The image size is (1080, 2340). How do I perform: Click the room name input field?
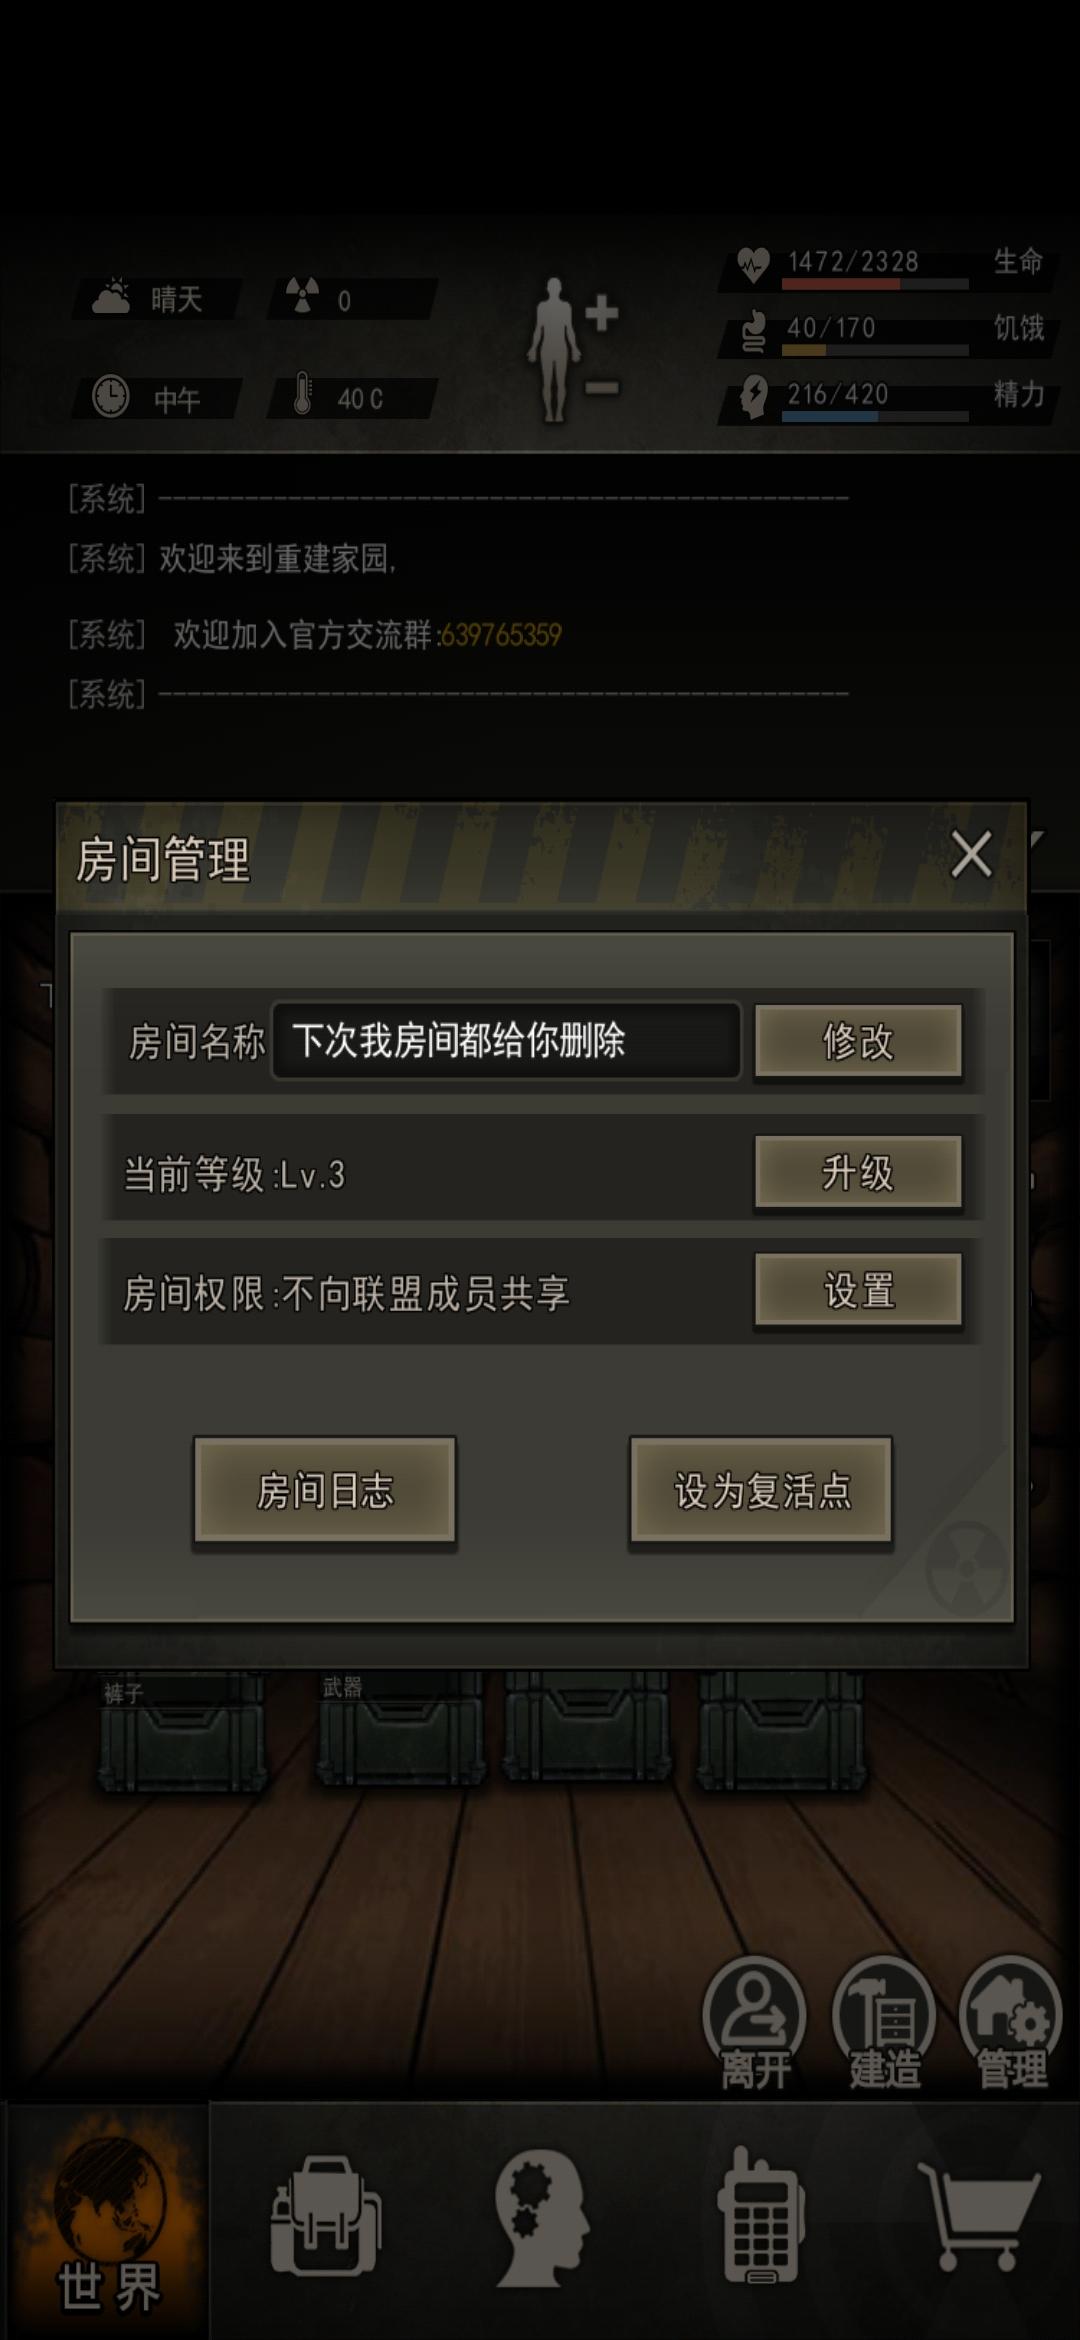[x=506, y=1041]
